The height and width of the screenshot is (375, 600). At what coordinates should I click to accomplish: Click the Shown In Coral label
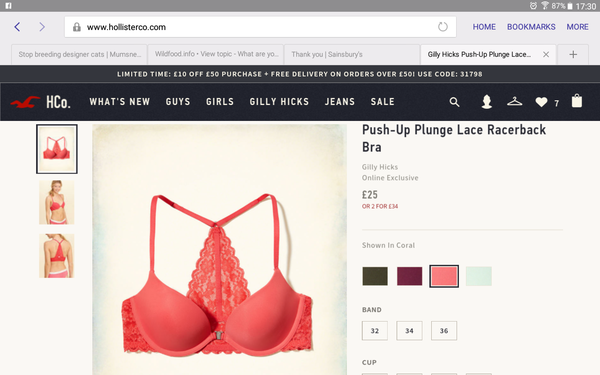[x=388, y=245]
